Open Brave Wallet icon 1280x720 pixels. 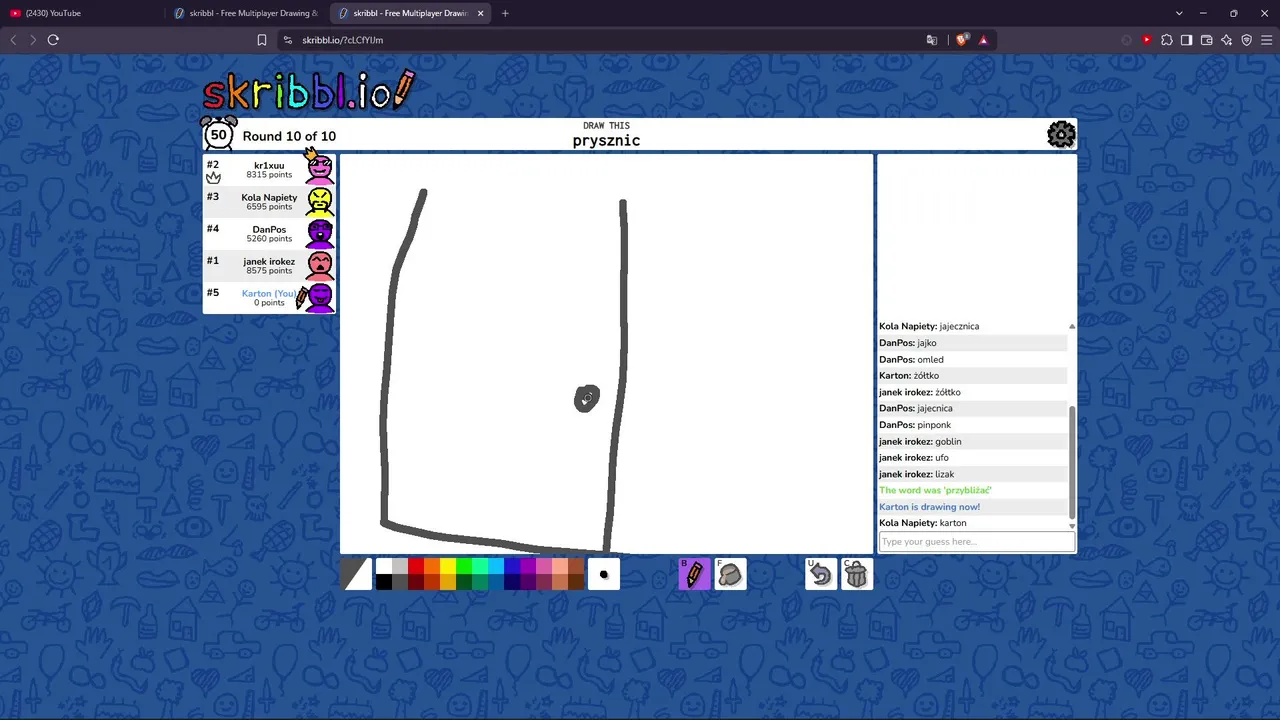pyautogui.click(x=1206, y=40)
